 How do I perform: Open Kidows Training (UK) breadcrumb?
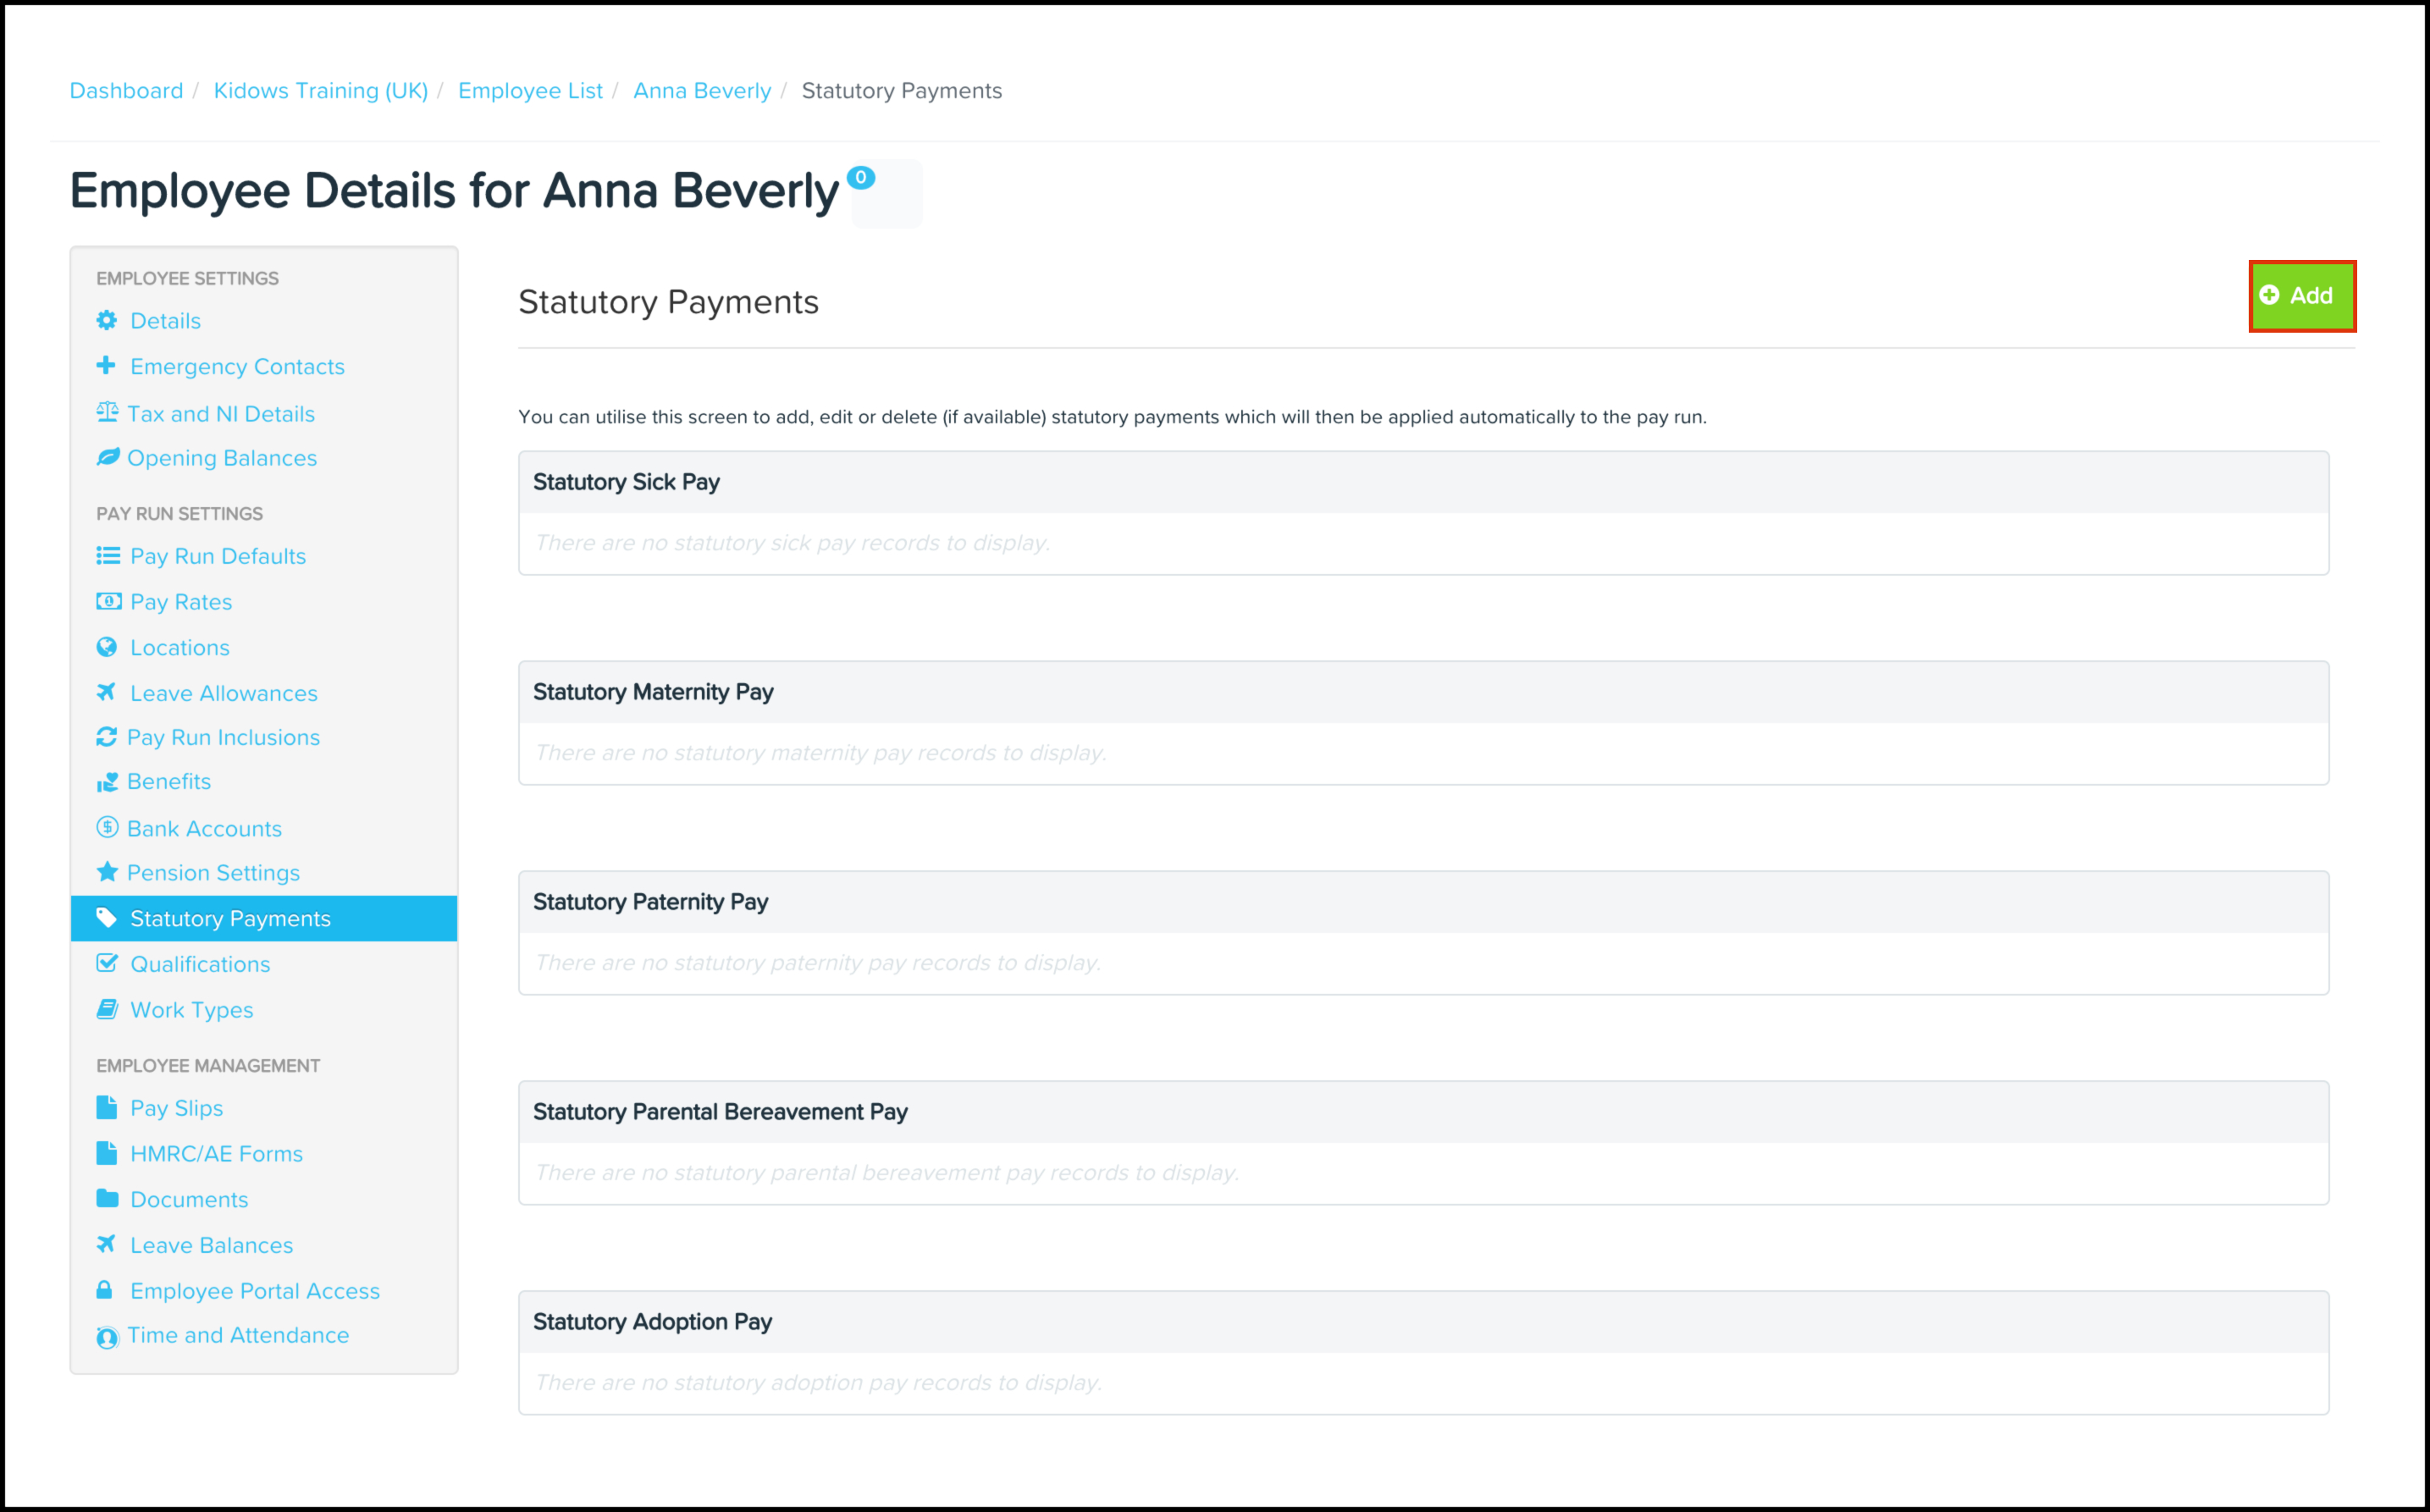pyautogui.click(x=320, y=91)
